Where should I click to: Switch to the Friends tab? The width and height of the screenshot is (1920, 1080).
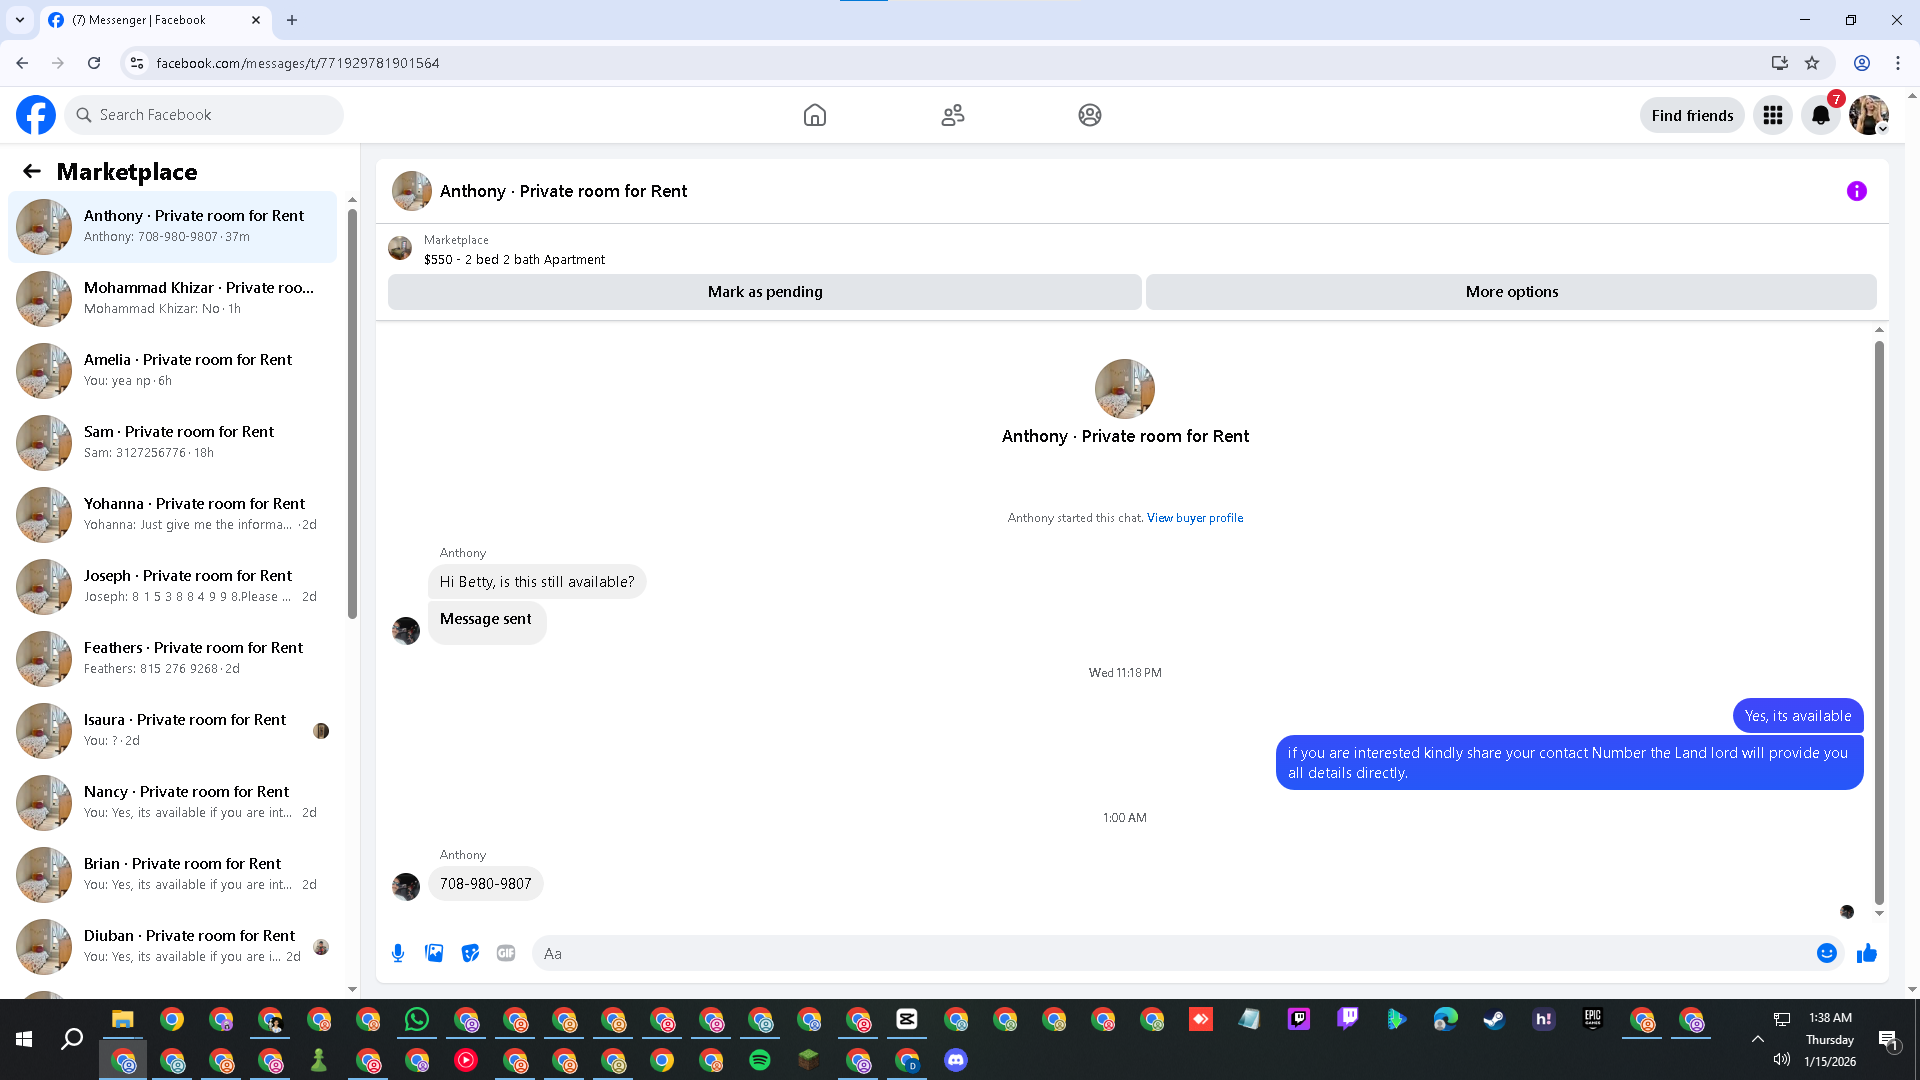click(x=953, y=115)
